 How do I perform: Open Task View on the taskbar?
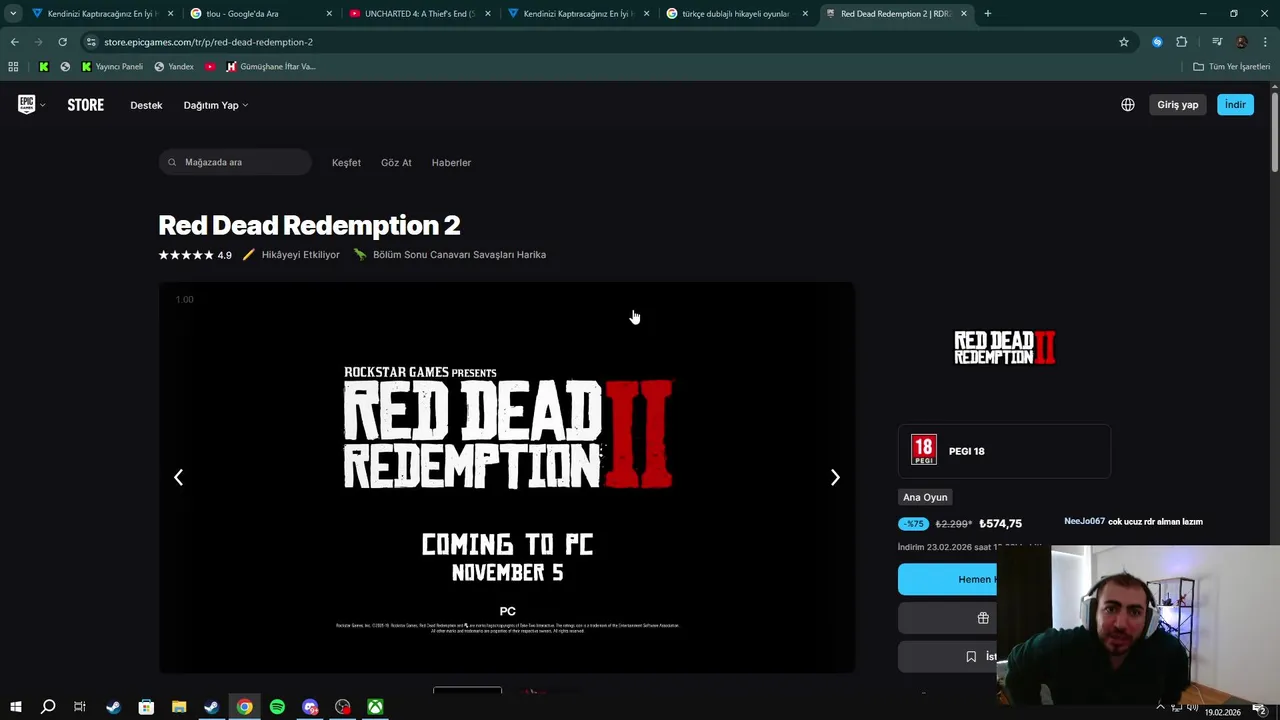[x=80, y=707]
